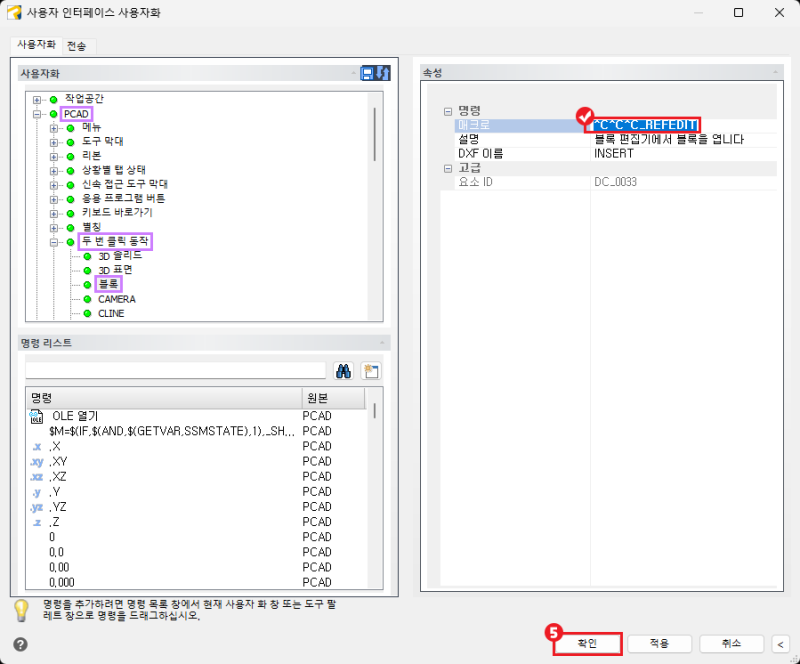Image resolution: width=800 pixels, height=664 pixels.
Task: Click the 취소 button
Action: click(x=731, y=644)
